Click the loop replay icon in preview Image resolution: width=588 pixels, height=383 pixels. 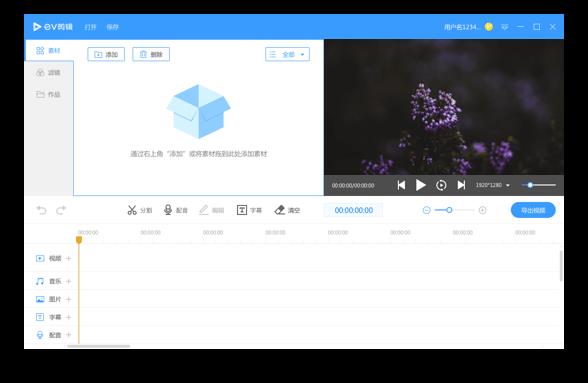[441, 185]
